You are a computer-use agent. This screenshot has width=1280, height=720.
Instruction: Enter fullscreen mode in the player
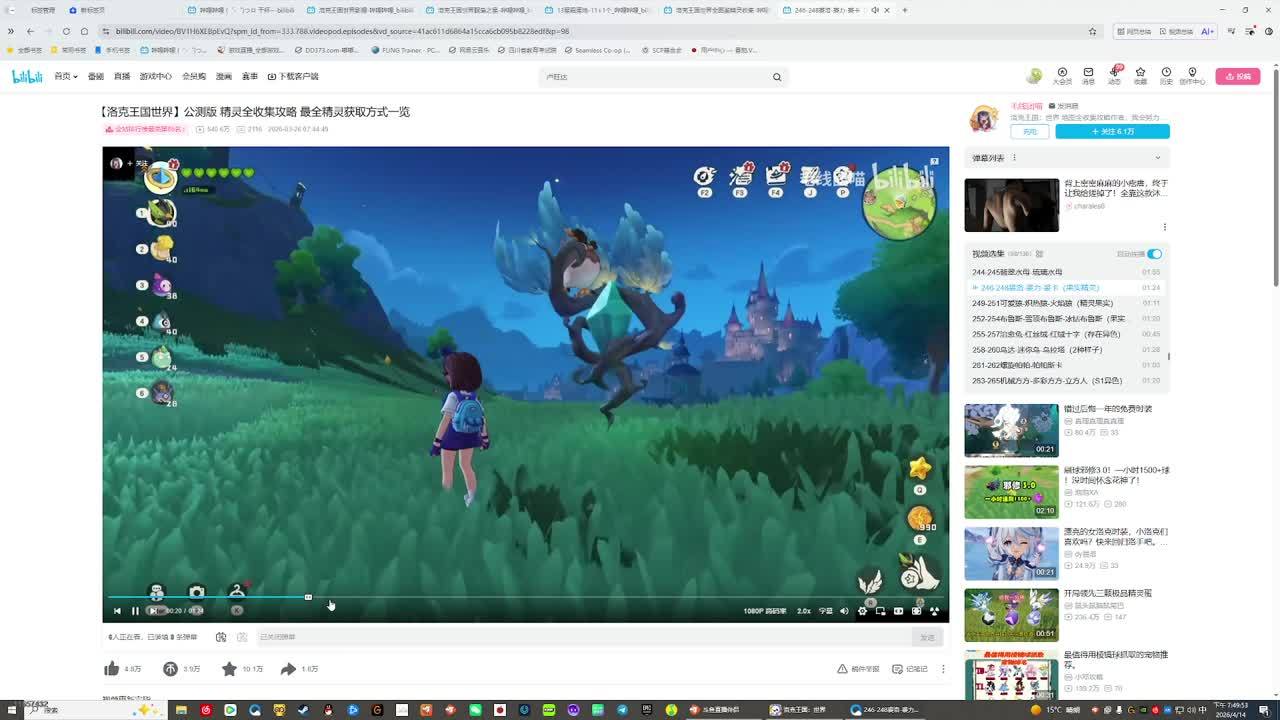[934, 611]
